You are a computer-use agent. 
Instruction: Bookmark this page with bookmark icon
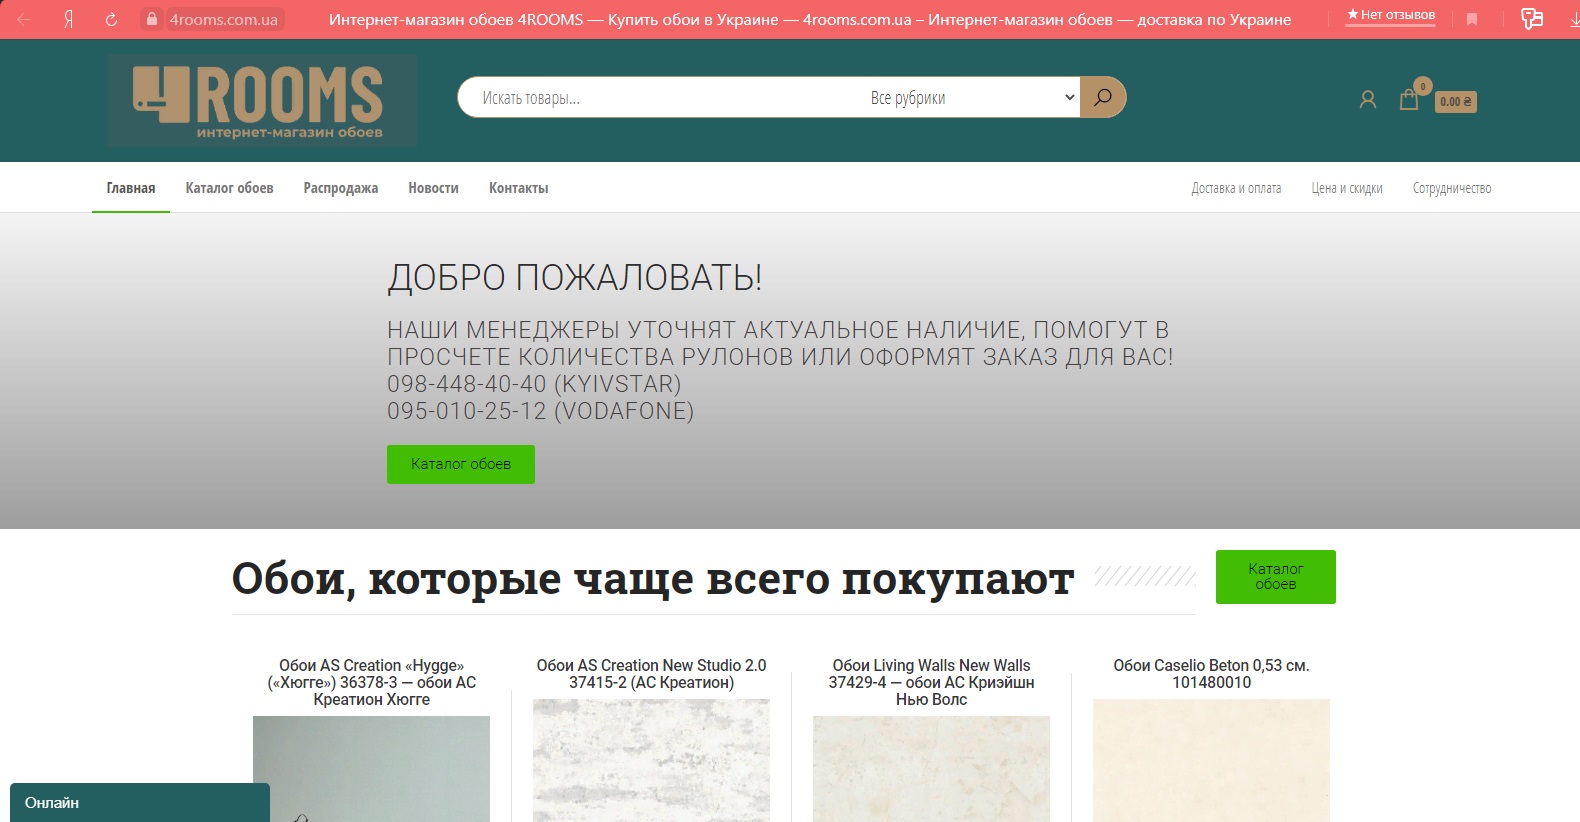click(x=1472, y=19)
